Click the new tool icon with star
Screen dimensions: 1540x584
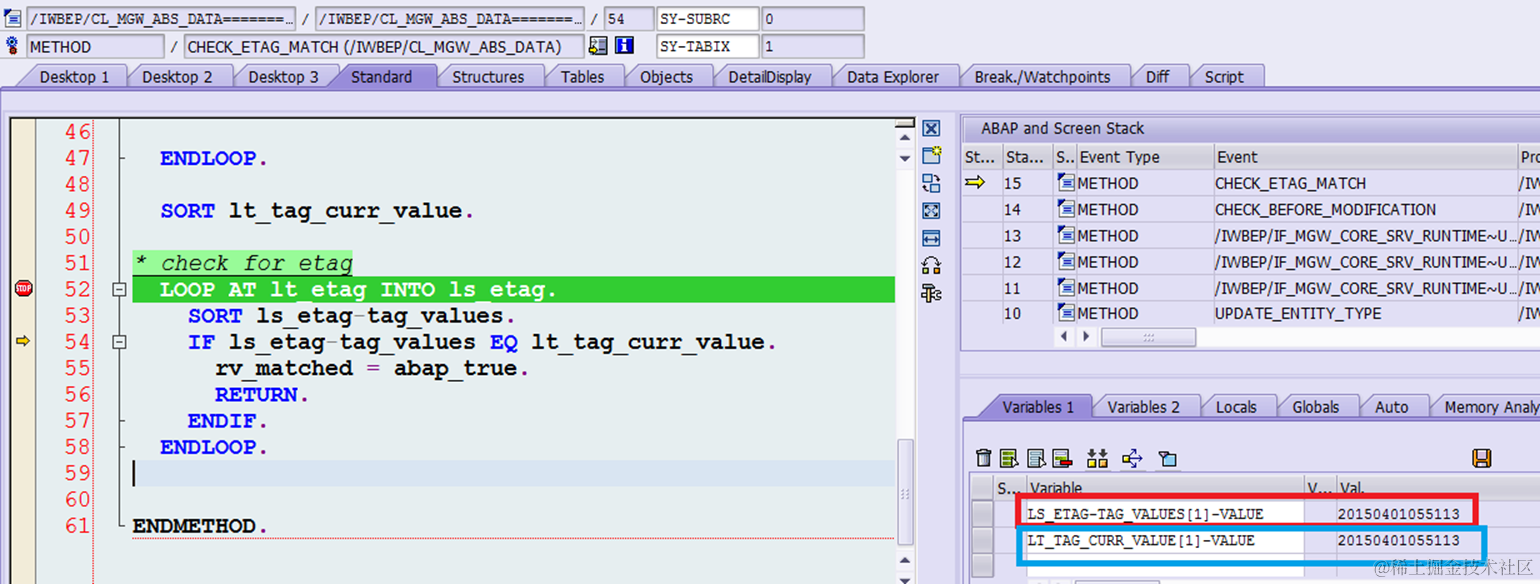click(x=931, y=156)
